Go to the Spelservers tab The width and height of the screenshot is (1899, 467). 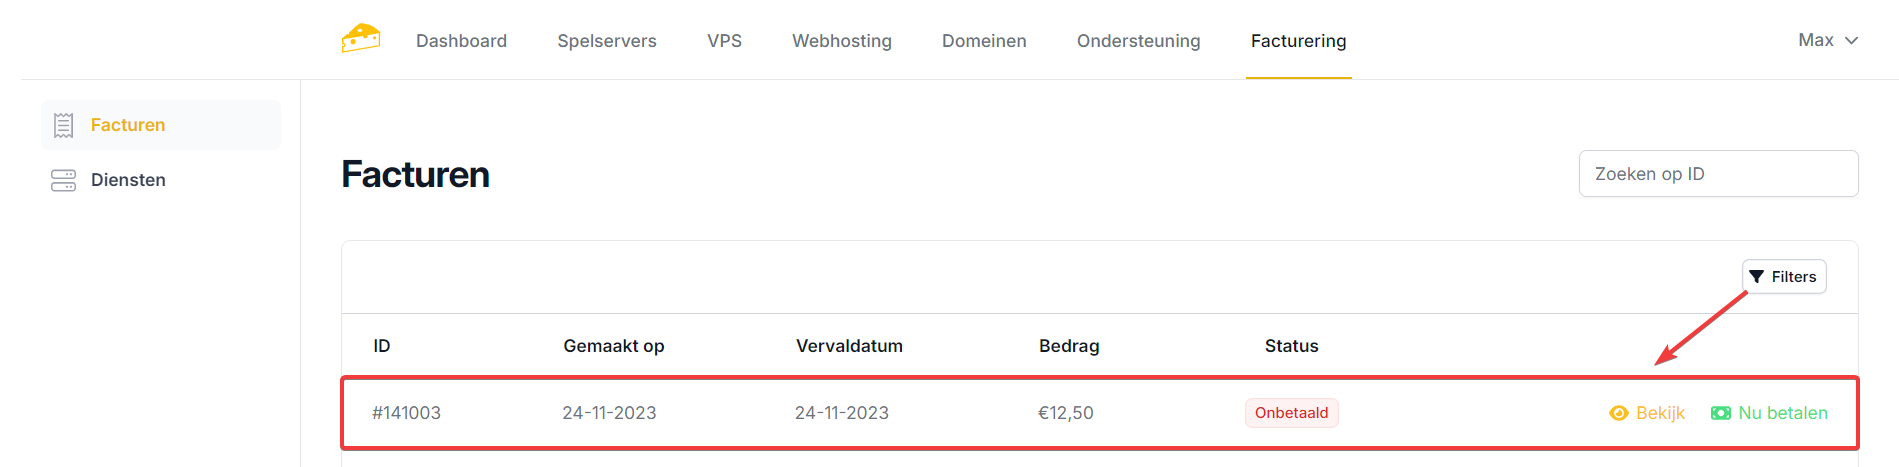pyautogui.click(x=607, y=41)
